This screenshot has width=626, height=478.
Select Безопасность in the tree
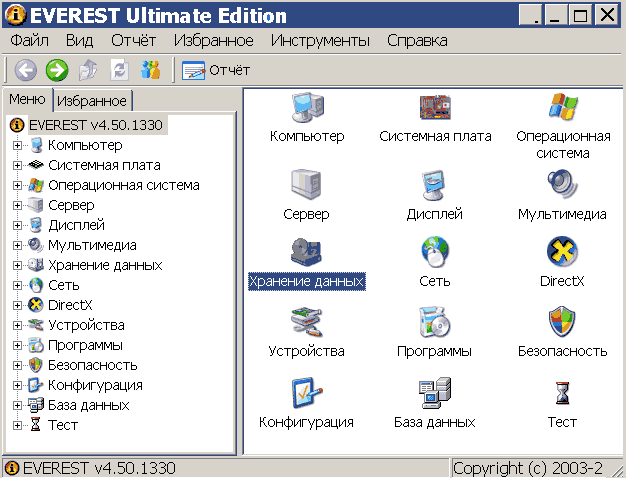[93, 365]
